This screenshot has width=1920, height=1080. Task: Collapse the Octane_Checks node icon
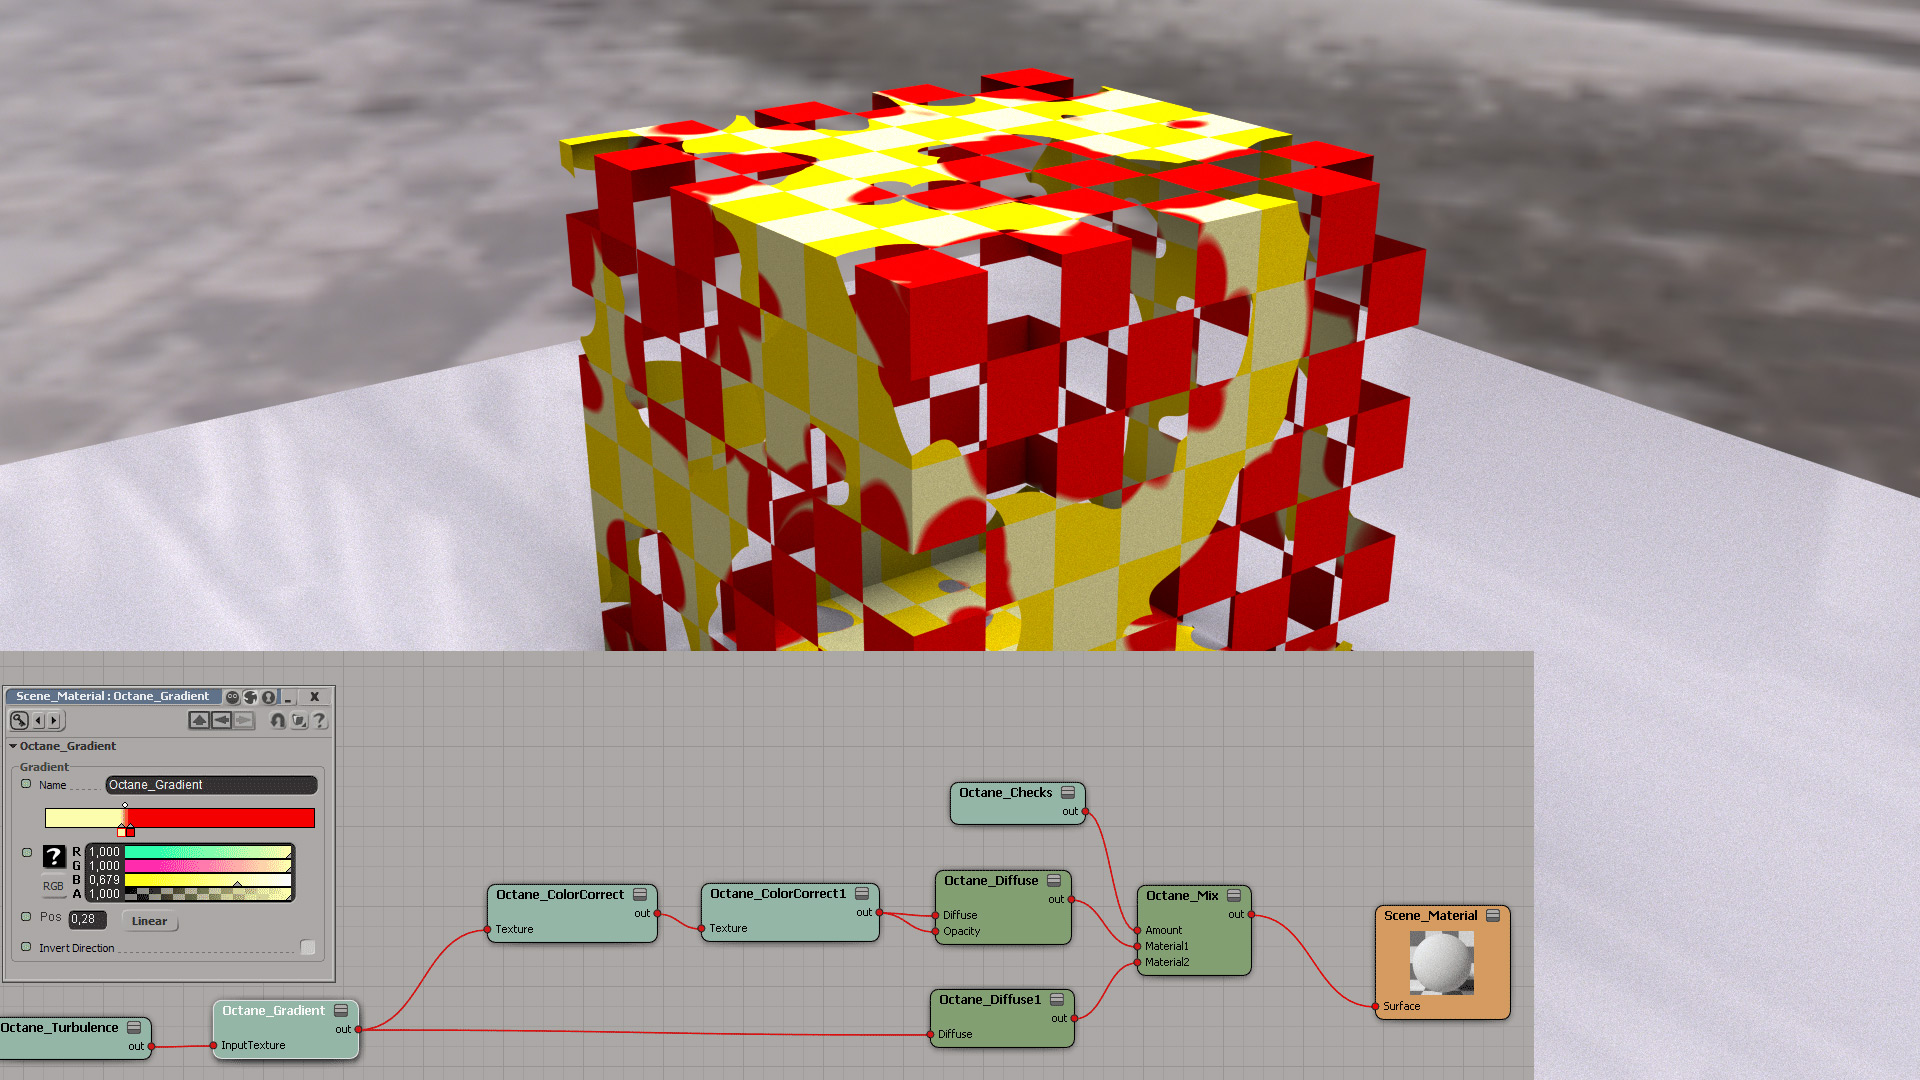click(x=1068, y=793)
